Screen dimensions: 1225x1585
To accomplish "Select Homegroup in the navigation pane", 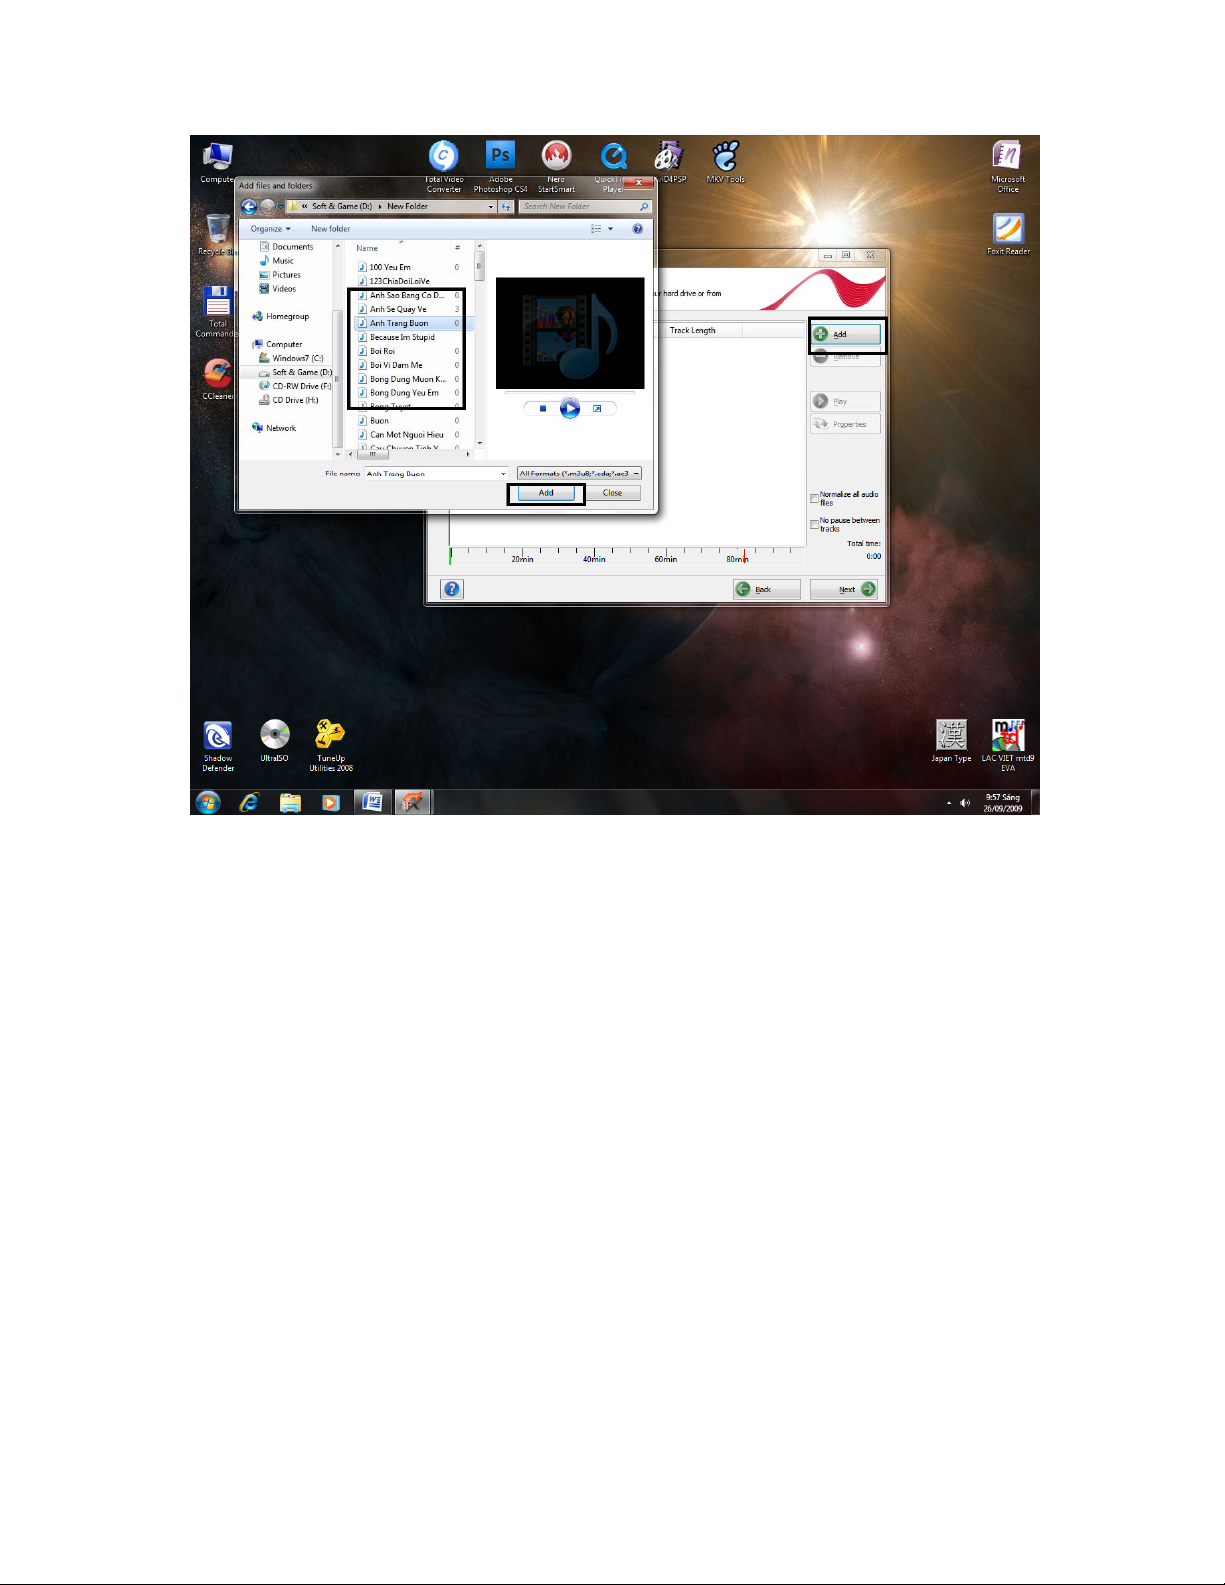I will point(287,316).
